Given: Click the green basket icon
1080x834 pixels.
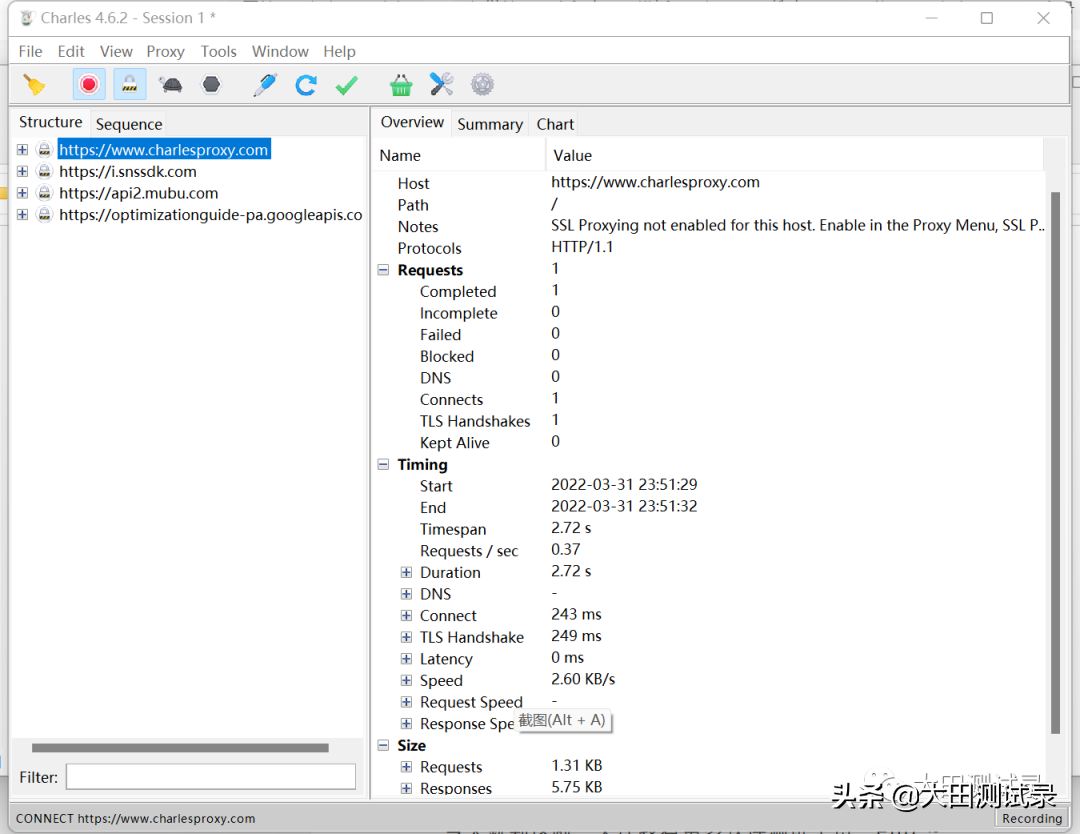Looking at the screenshot, I should 401,85.
